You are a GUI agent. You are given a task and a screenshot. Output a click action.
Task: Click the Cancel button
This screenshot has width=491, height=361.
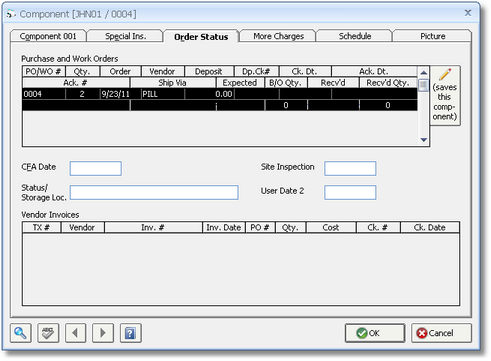(x=441, y=333)
